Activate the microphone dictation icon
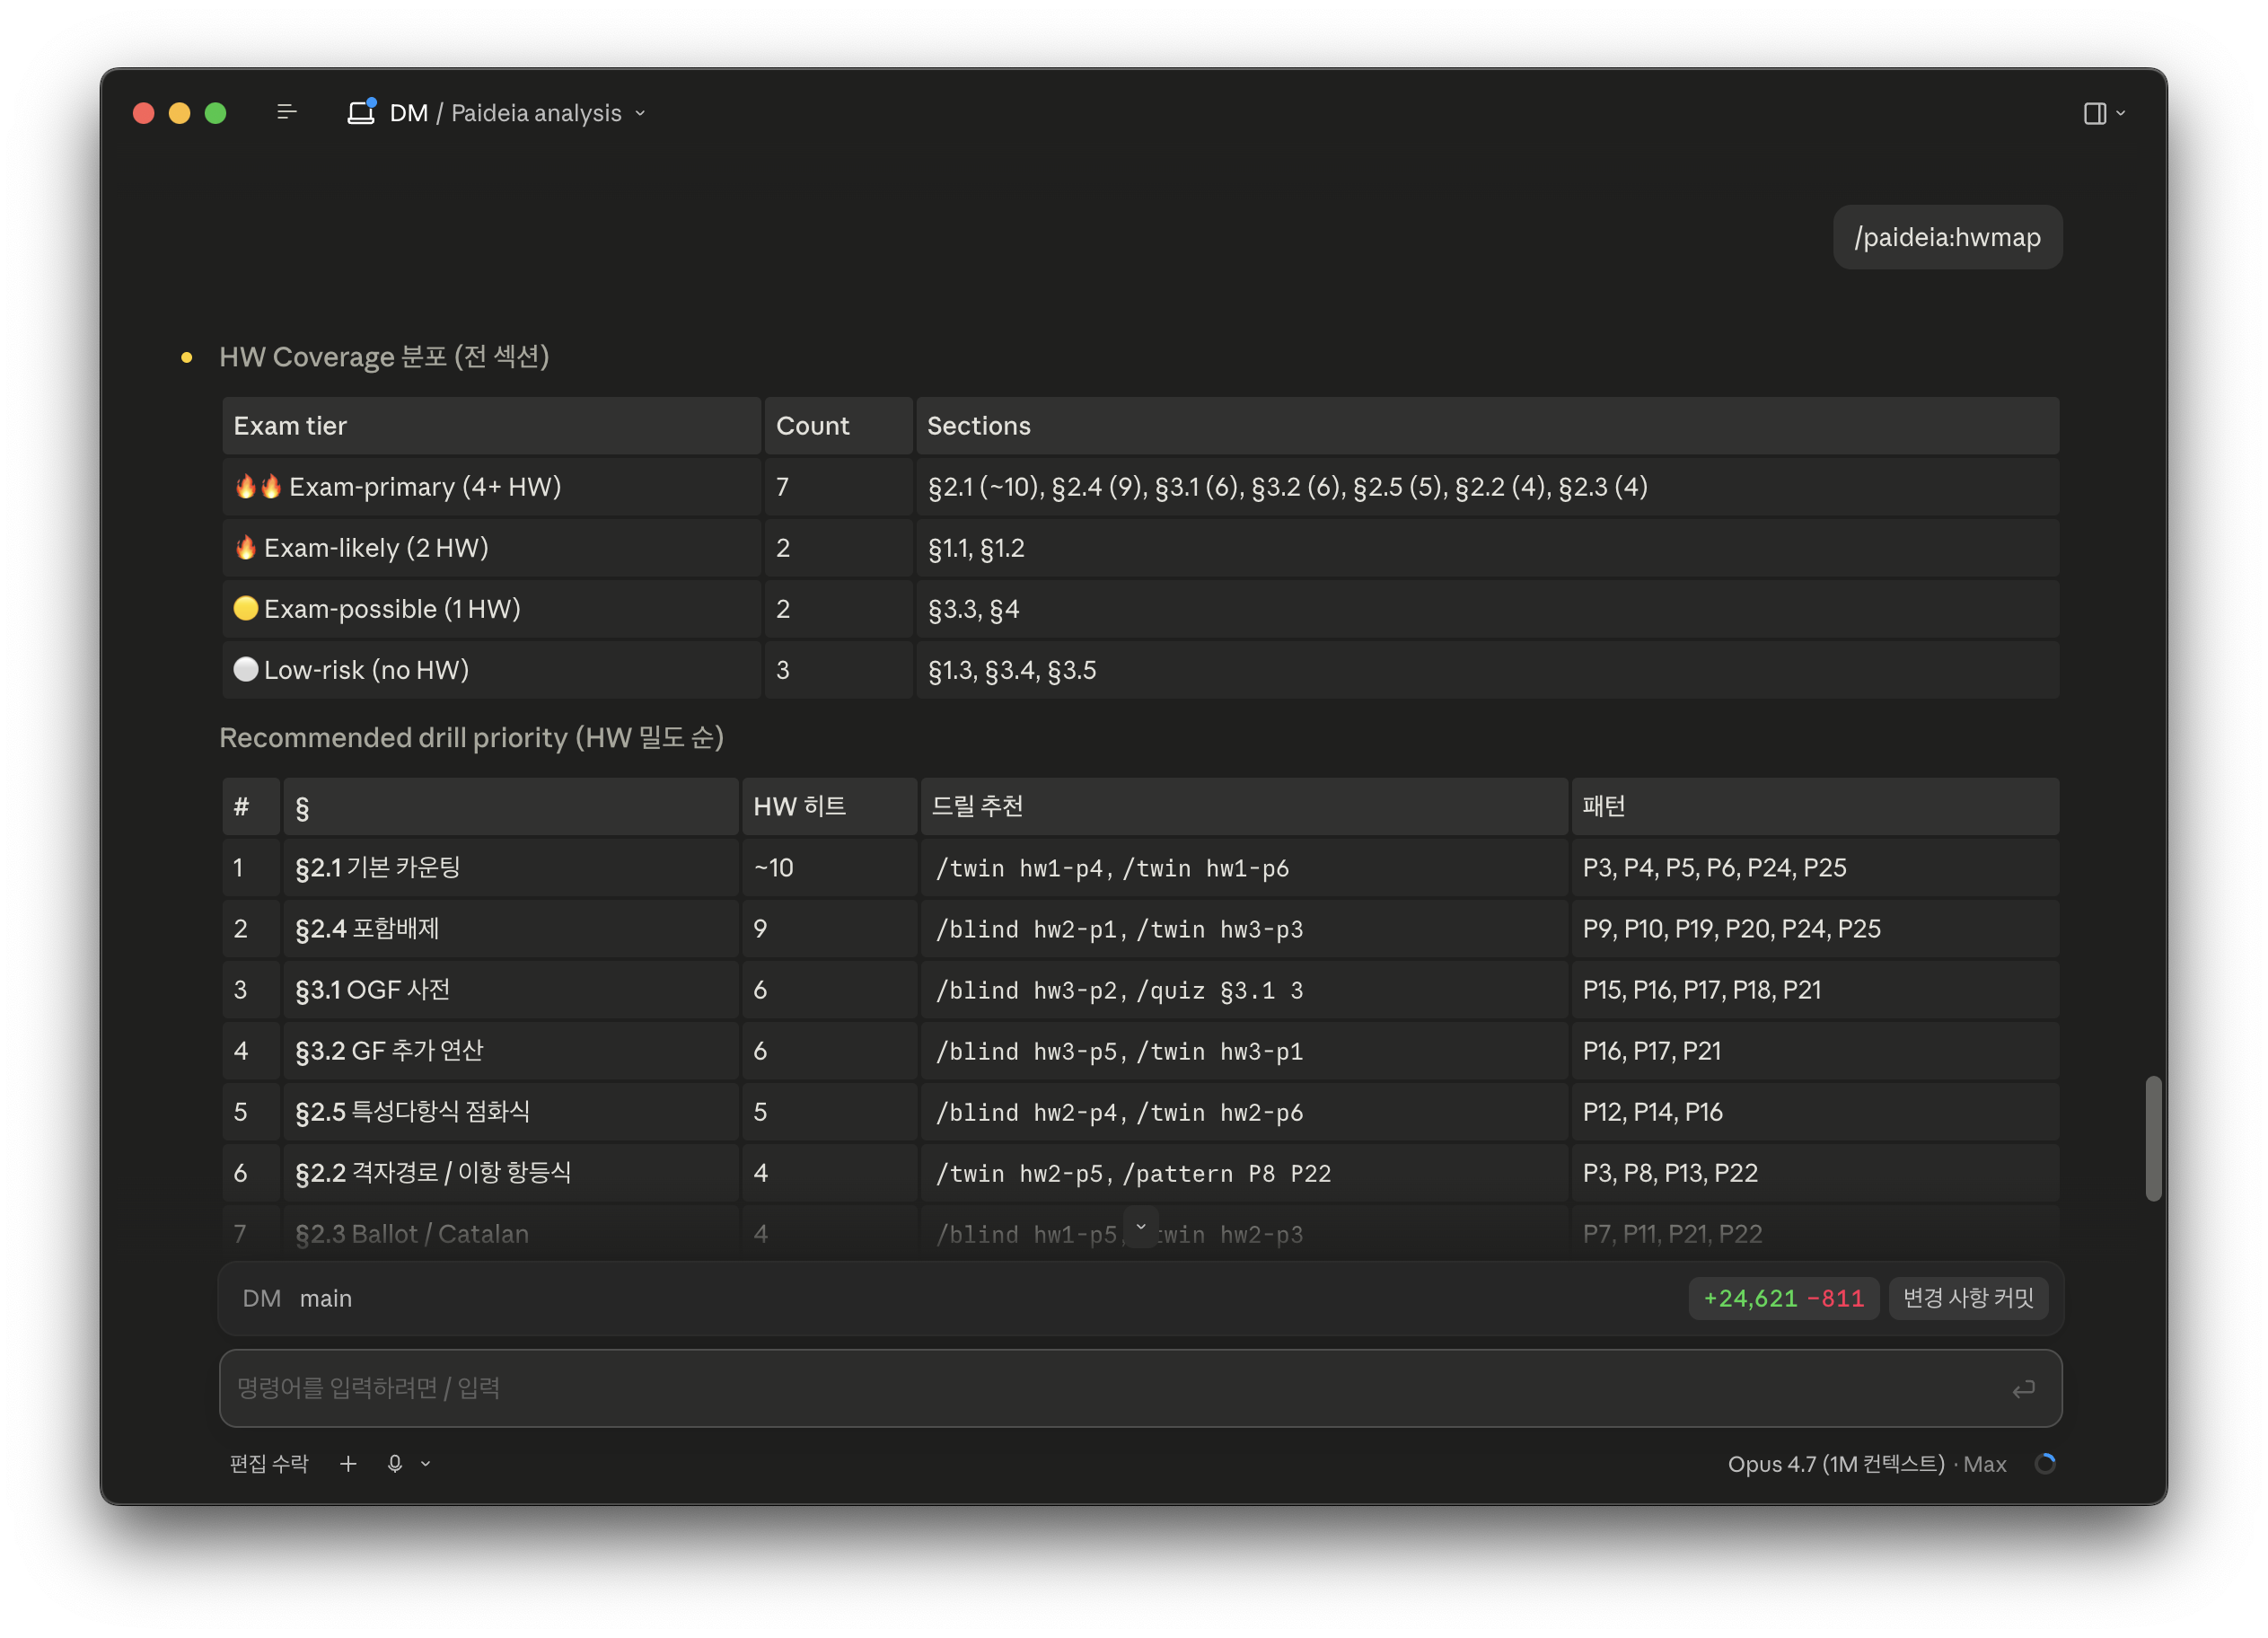This screenshot has width=2268, height=1638. pyautogui.click(x=395, y=1463)
